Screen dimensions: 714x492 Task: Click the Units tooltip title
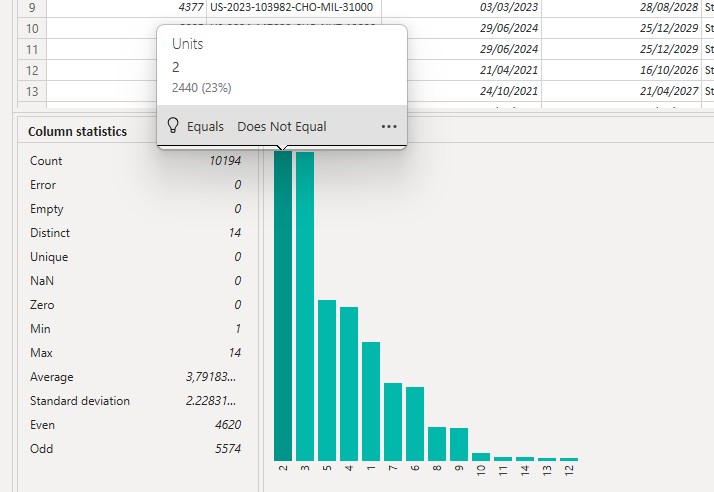click(187, 44)
